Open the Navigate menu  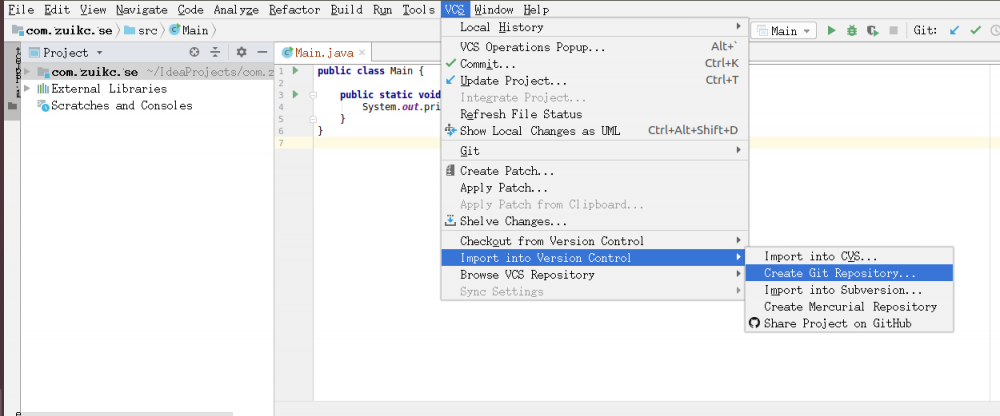pyautogui.click(x=142, y=10)
